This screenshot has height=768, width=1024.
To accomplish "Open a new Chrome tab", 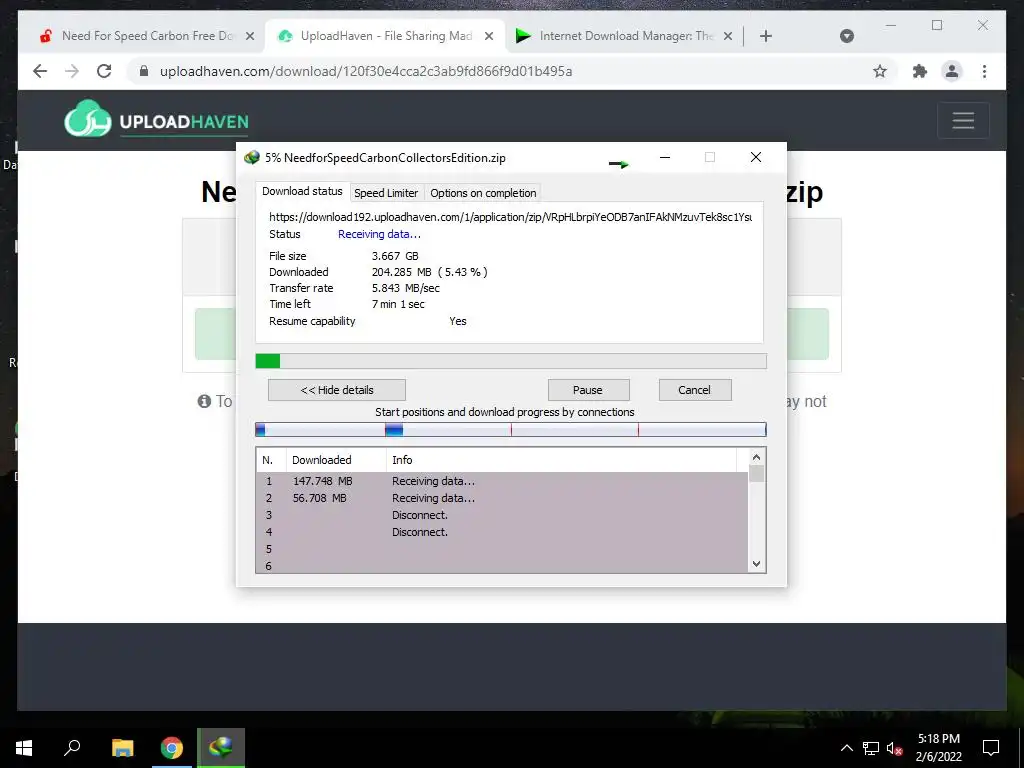I will [766, 36].
